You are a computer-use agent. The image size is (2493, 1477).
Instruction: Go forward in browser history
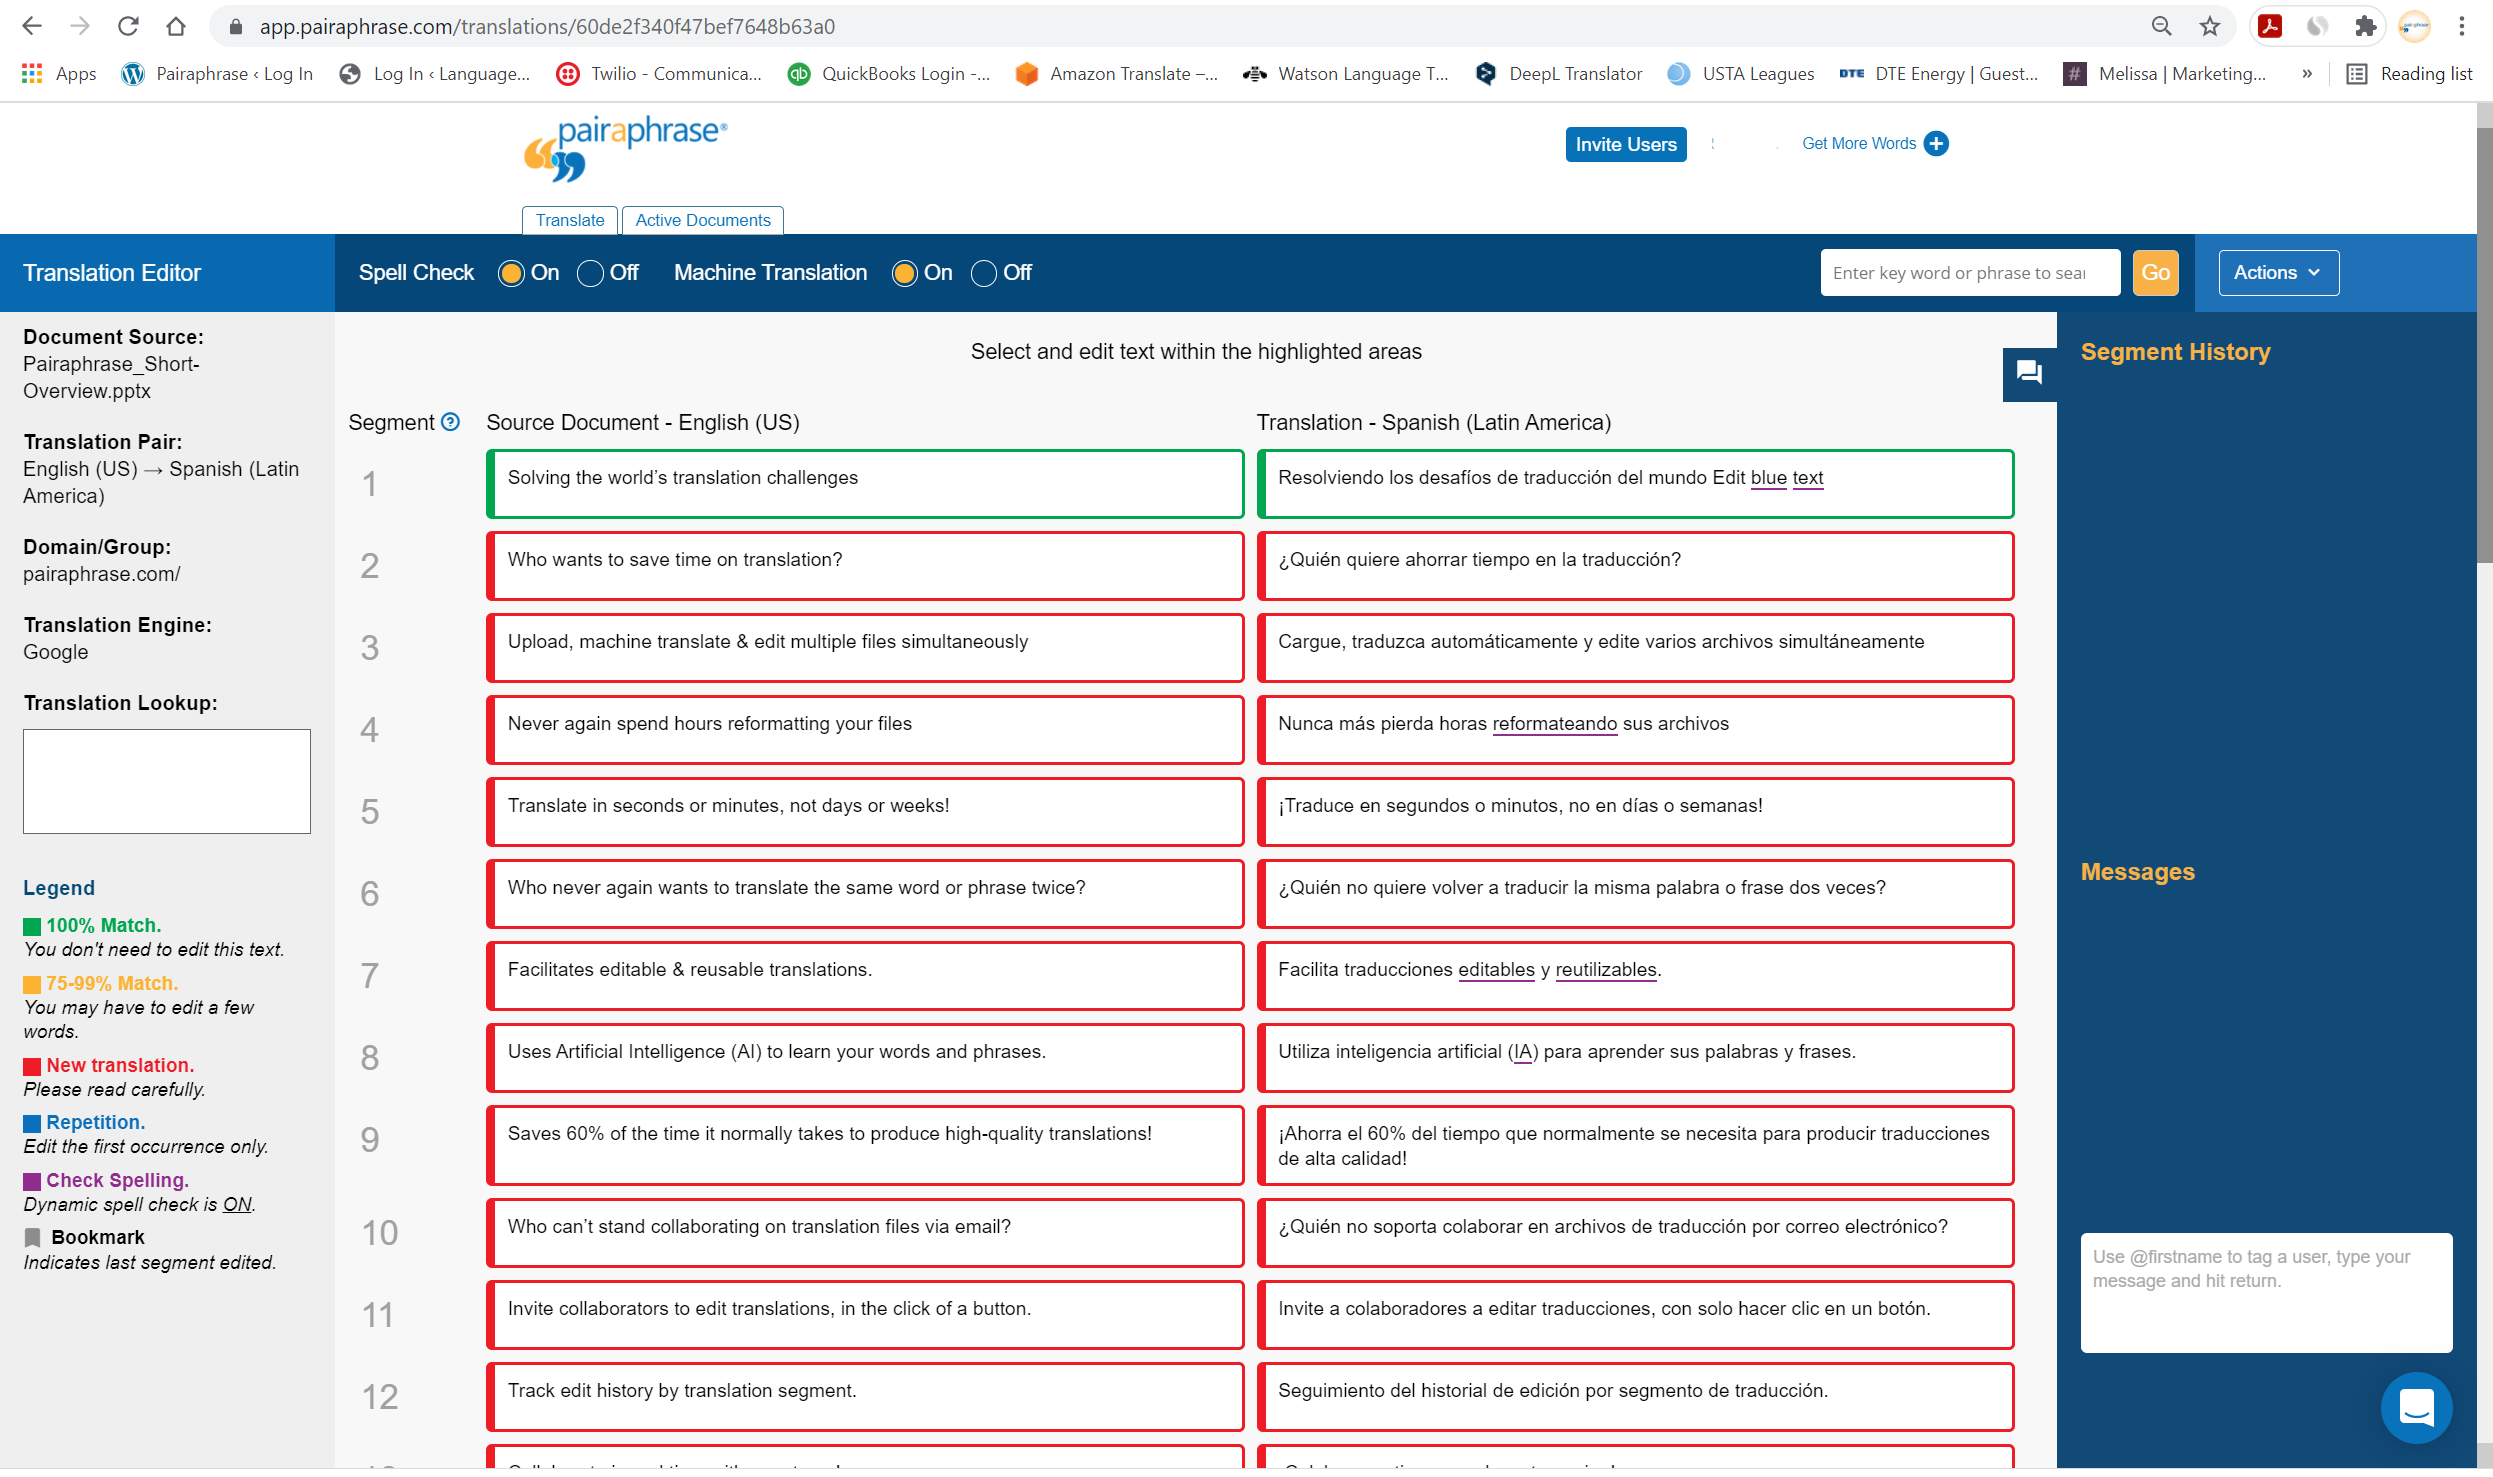click(80, 26)
